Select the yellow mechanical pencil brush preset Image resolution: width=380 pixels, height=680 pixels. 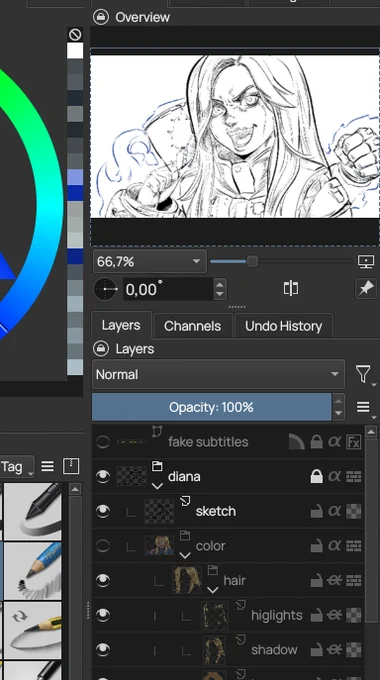33,630
